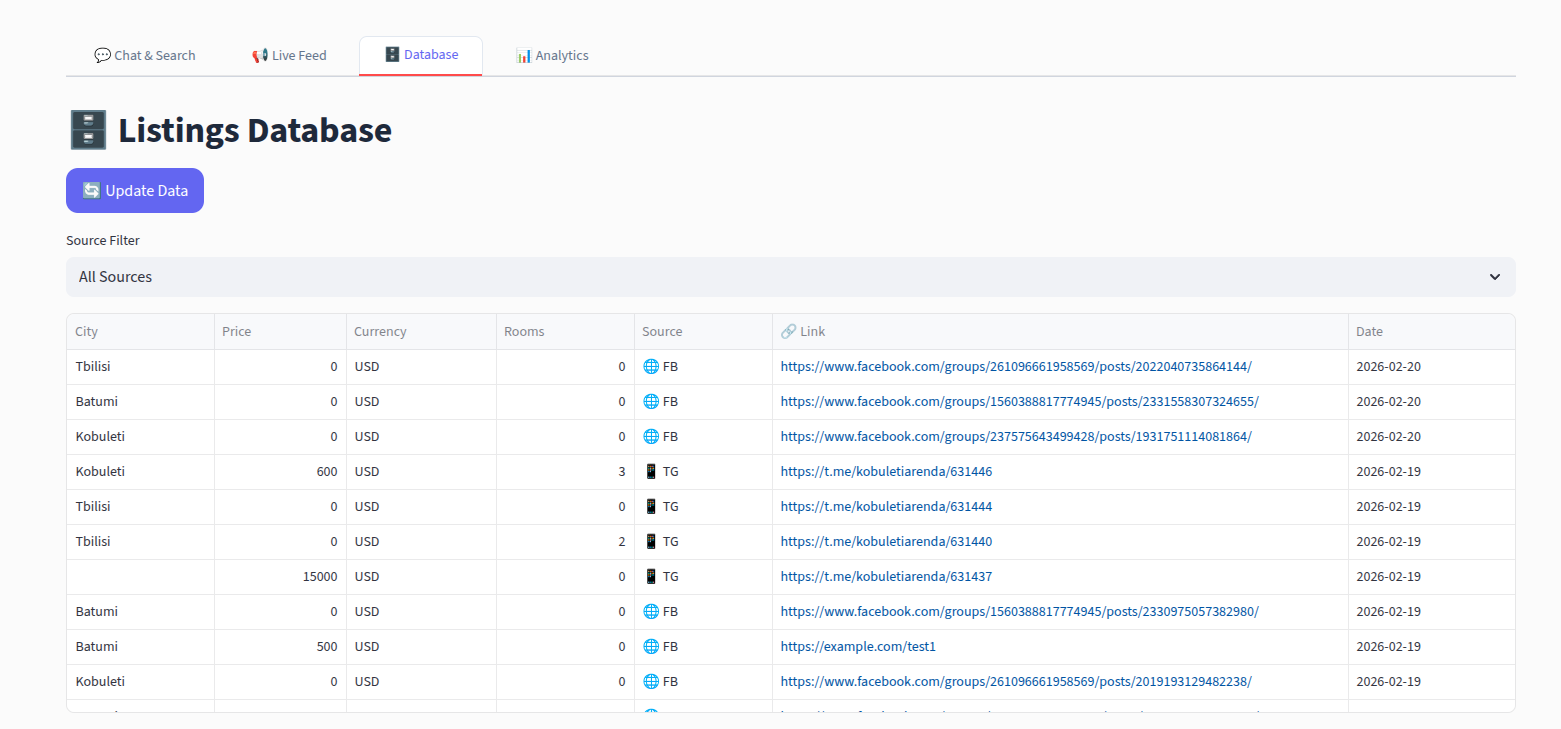
Task: Click the Date column header
Action: [1369, 332]
